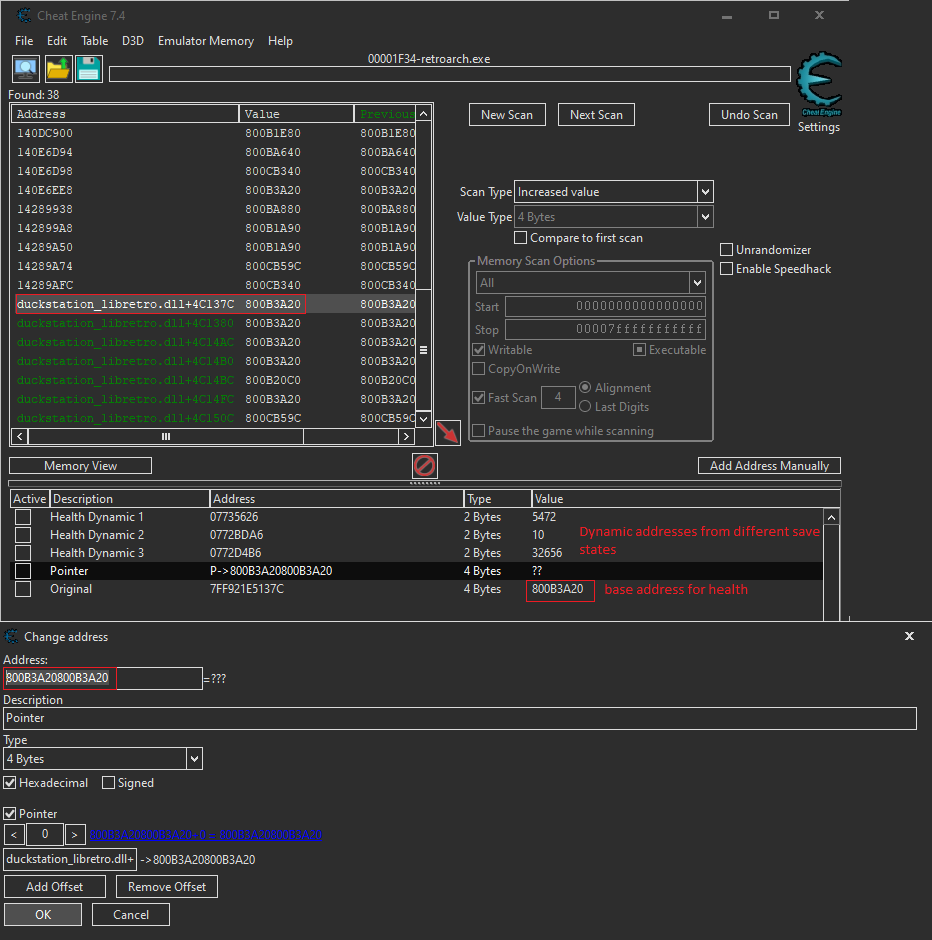This screenshot has height=940, width=932.
Task: Click the Change address dialog icon
Action: (11, 636)
